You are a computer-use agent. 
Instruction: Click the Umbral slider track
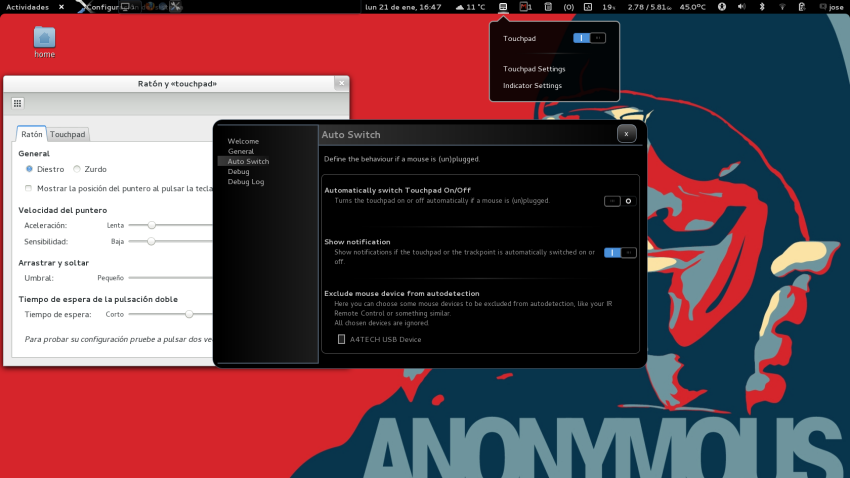coord(171,277)
